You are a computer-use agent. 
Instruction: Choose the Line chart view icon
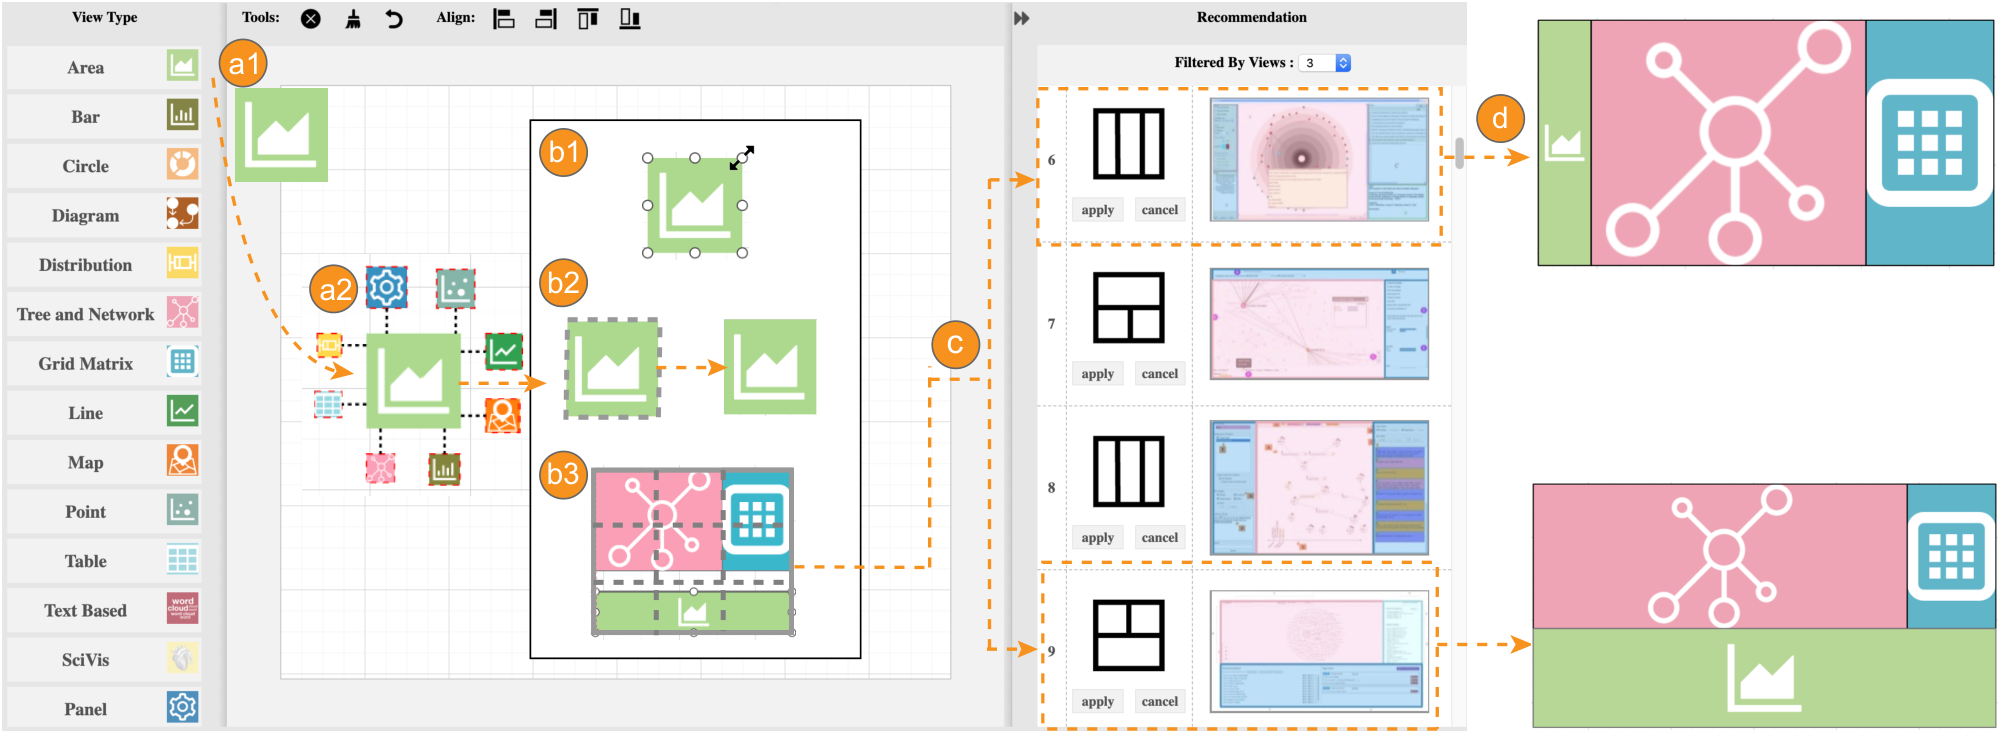tap(182, 410)
